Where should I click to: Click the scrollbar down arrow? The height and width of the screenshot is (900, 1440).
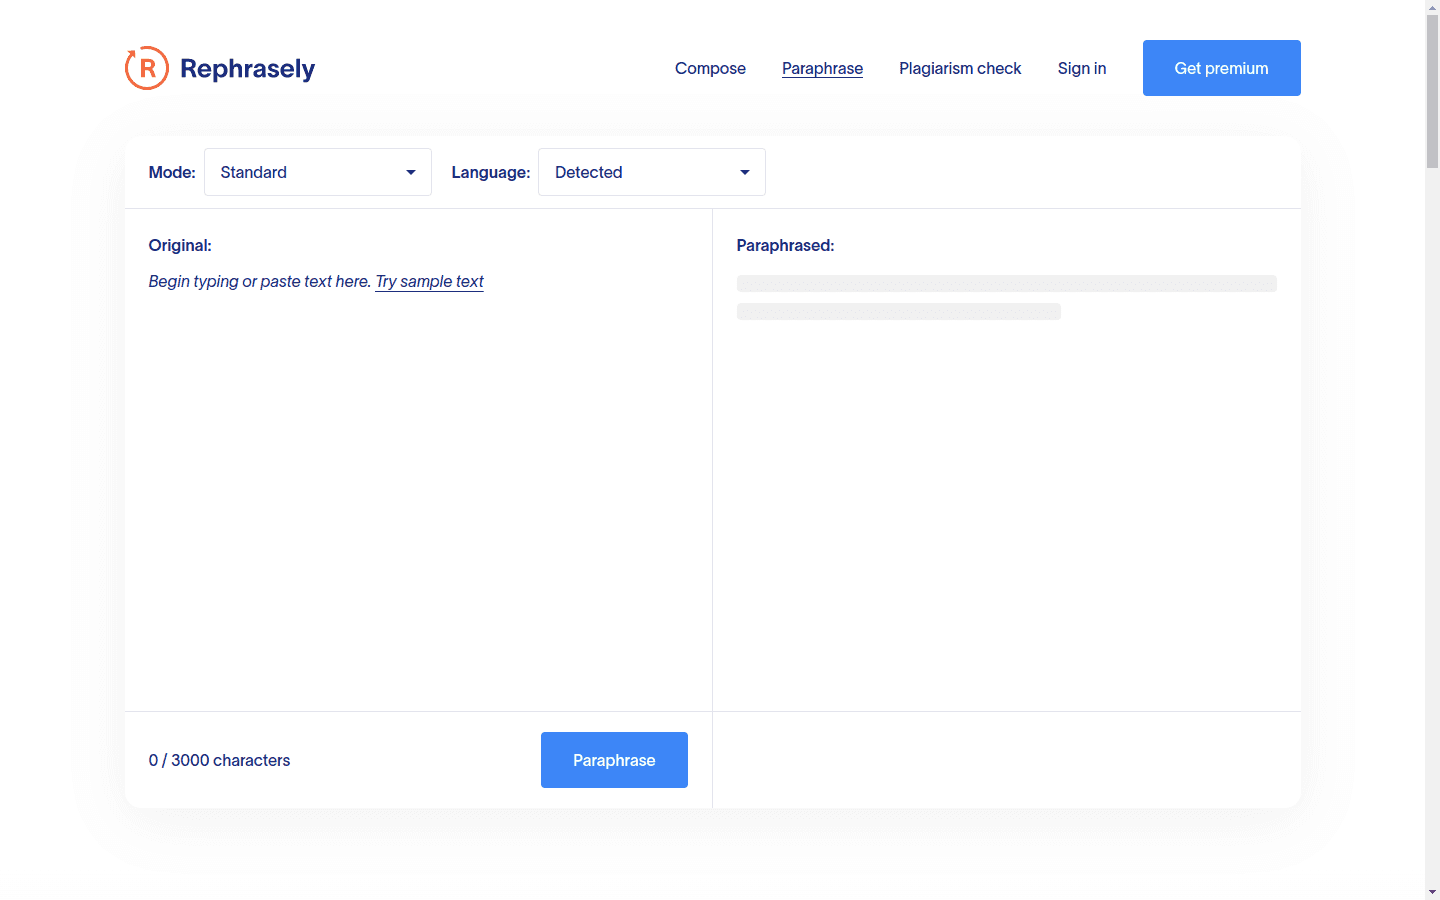point(1432,892)
